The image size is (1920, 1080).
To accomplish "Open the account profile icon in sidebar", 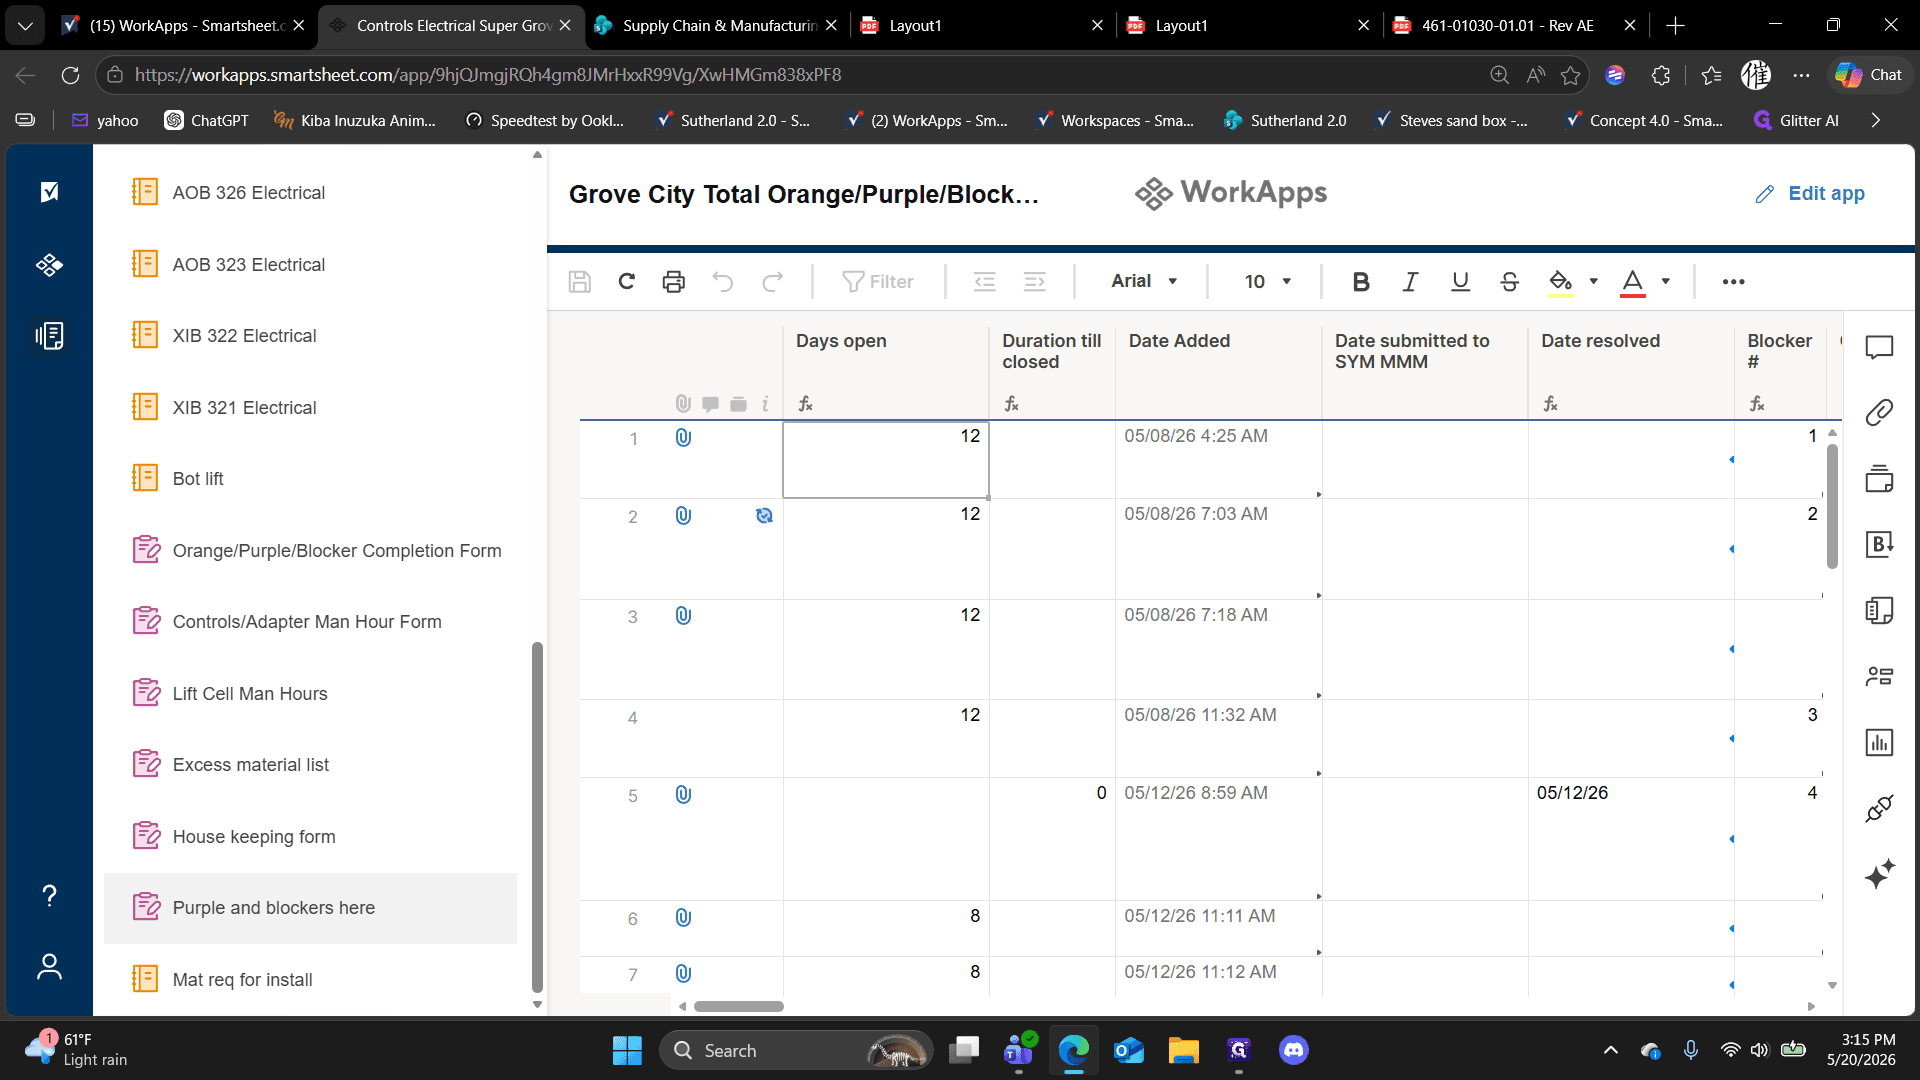I will (49, 967).
